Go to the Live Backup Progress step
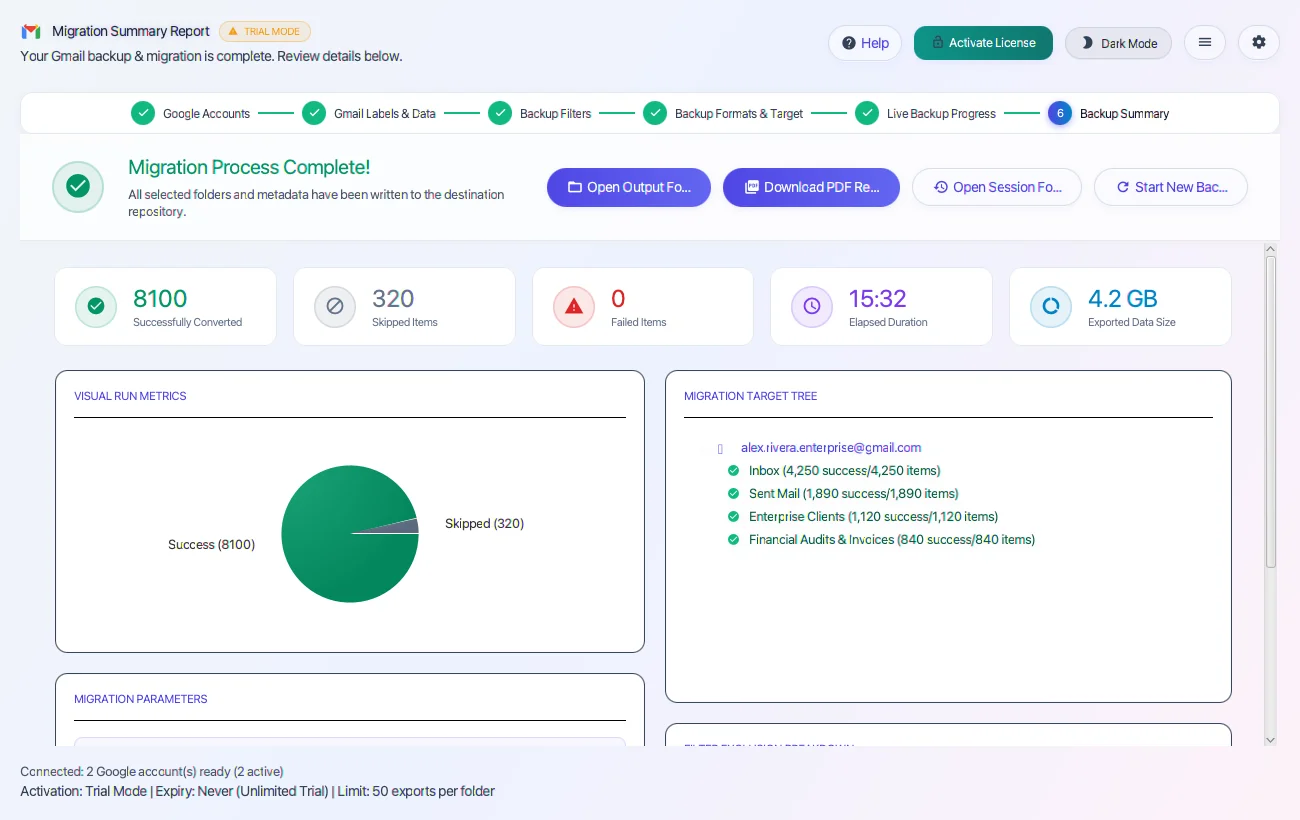1300x820 pixels. coord(925,113)
